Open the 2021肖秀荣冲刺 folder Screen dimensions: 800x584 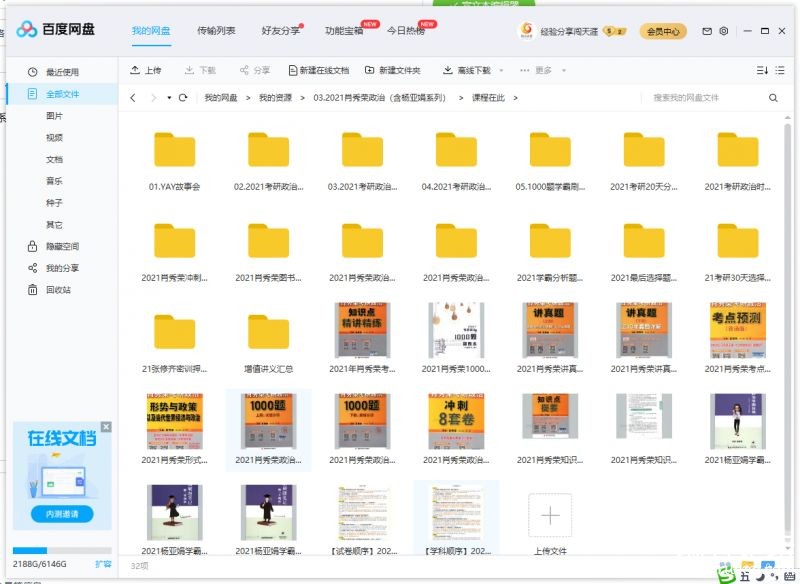click(x=174, y=241)
